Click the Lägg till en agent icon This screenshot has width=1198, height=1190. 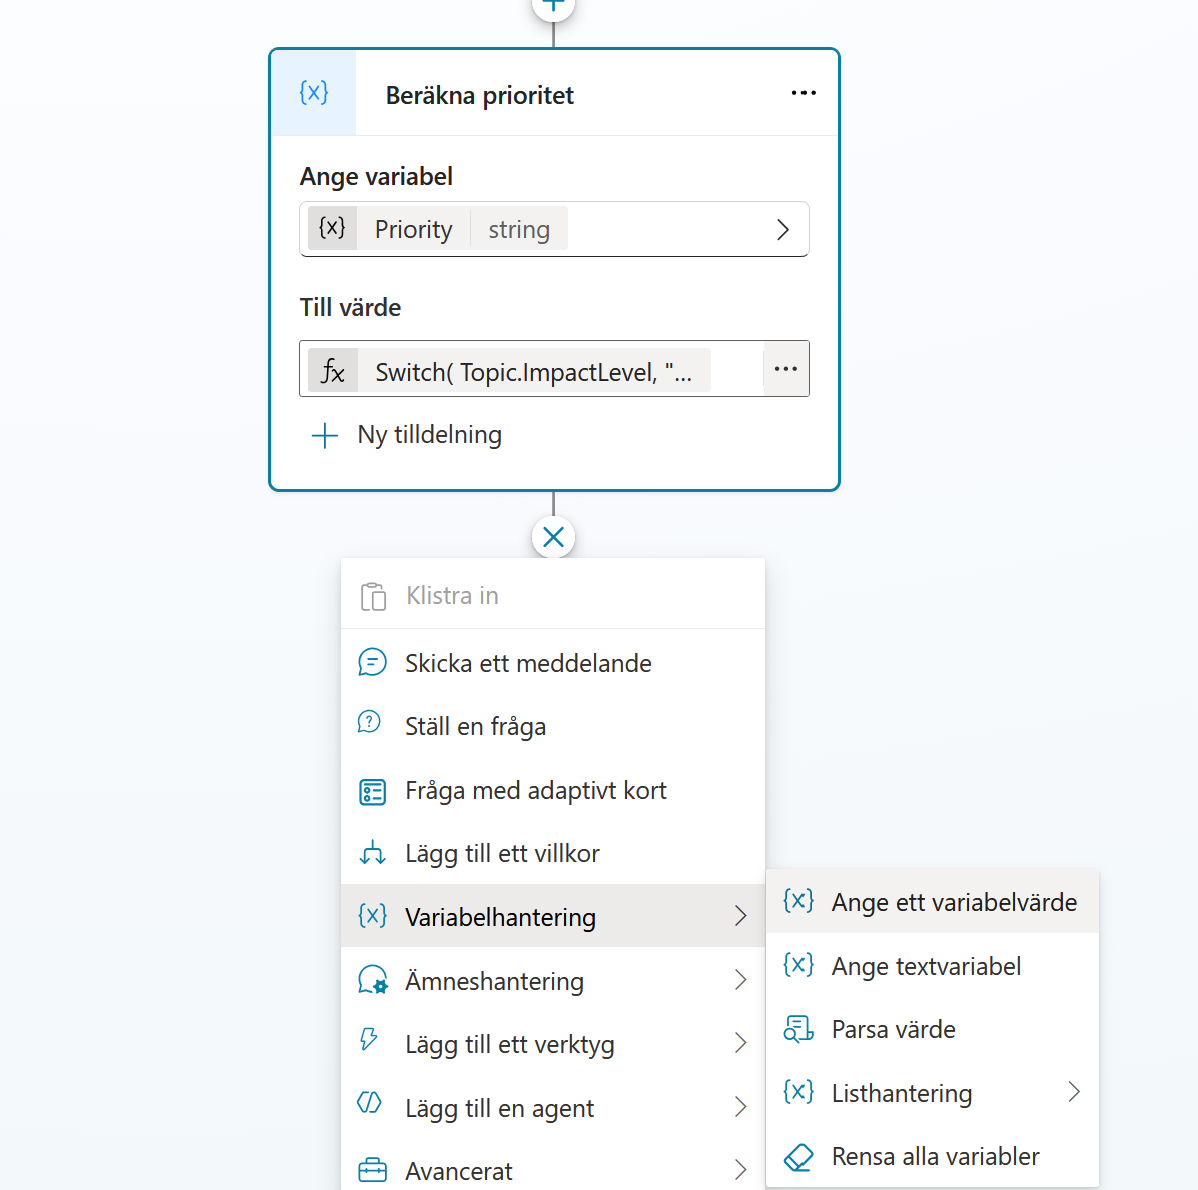pyautogui.click(x=370, y=1102)
